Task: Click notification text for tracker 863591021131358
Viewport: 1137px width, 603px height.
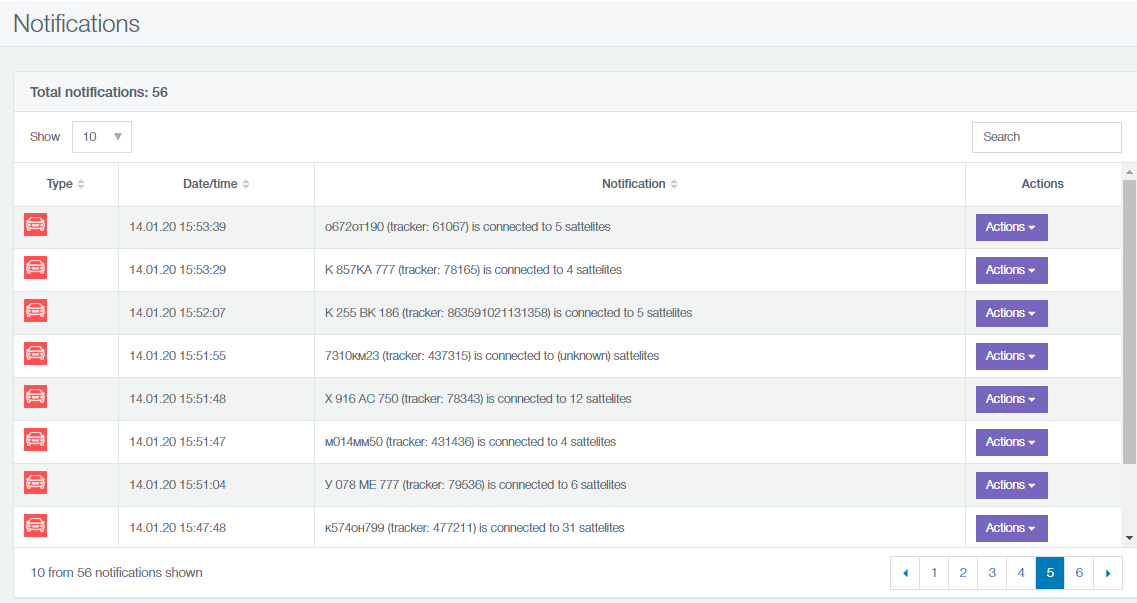Action: [508, 313]
